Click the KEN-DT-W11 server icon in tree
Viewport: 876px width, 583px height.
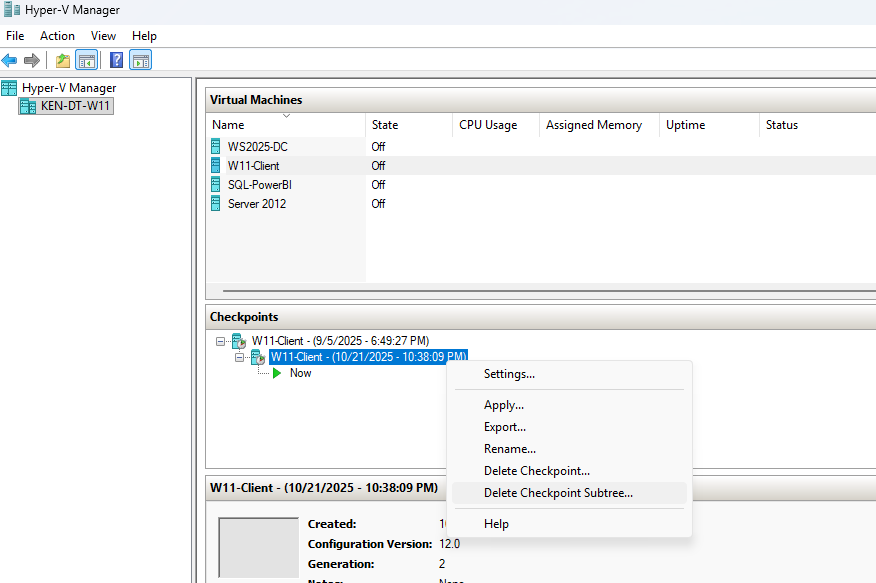click(28, 106)
